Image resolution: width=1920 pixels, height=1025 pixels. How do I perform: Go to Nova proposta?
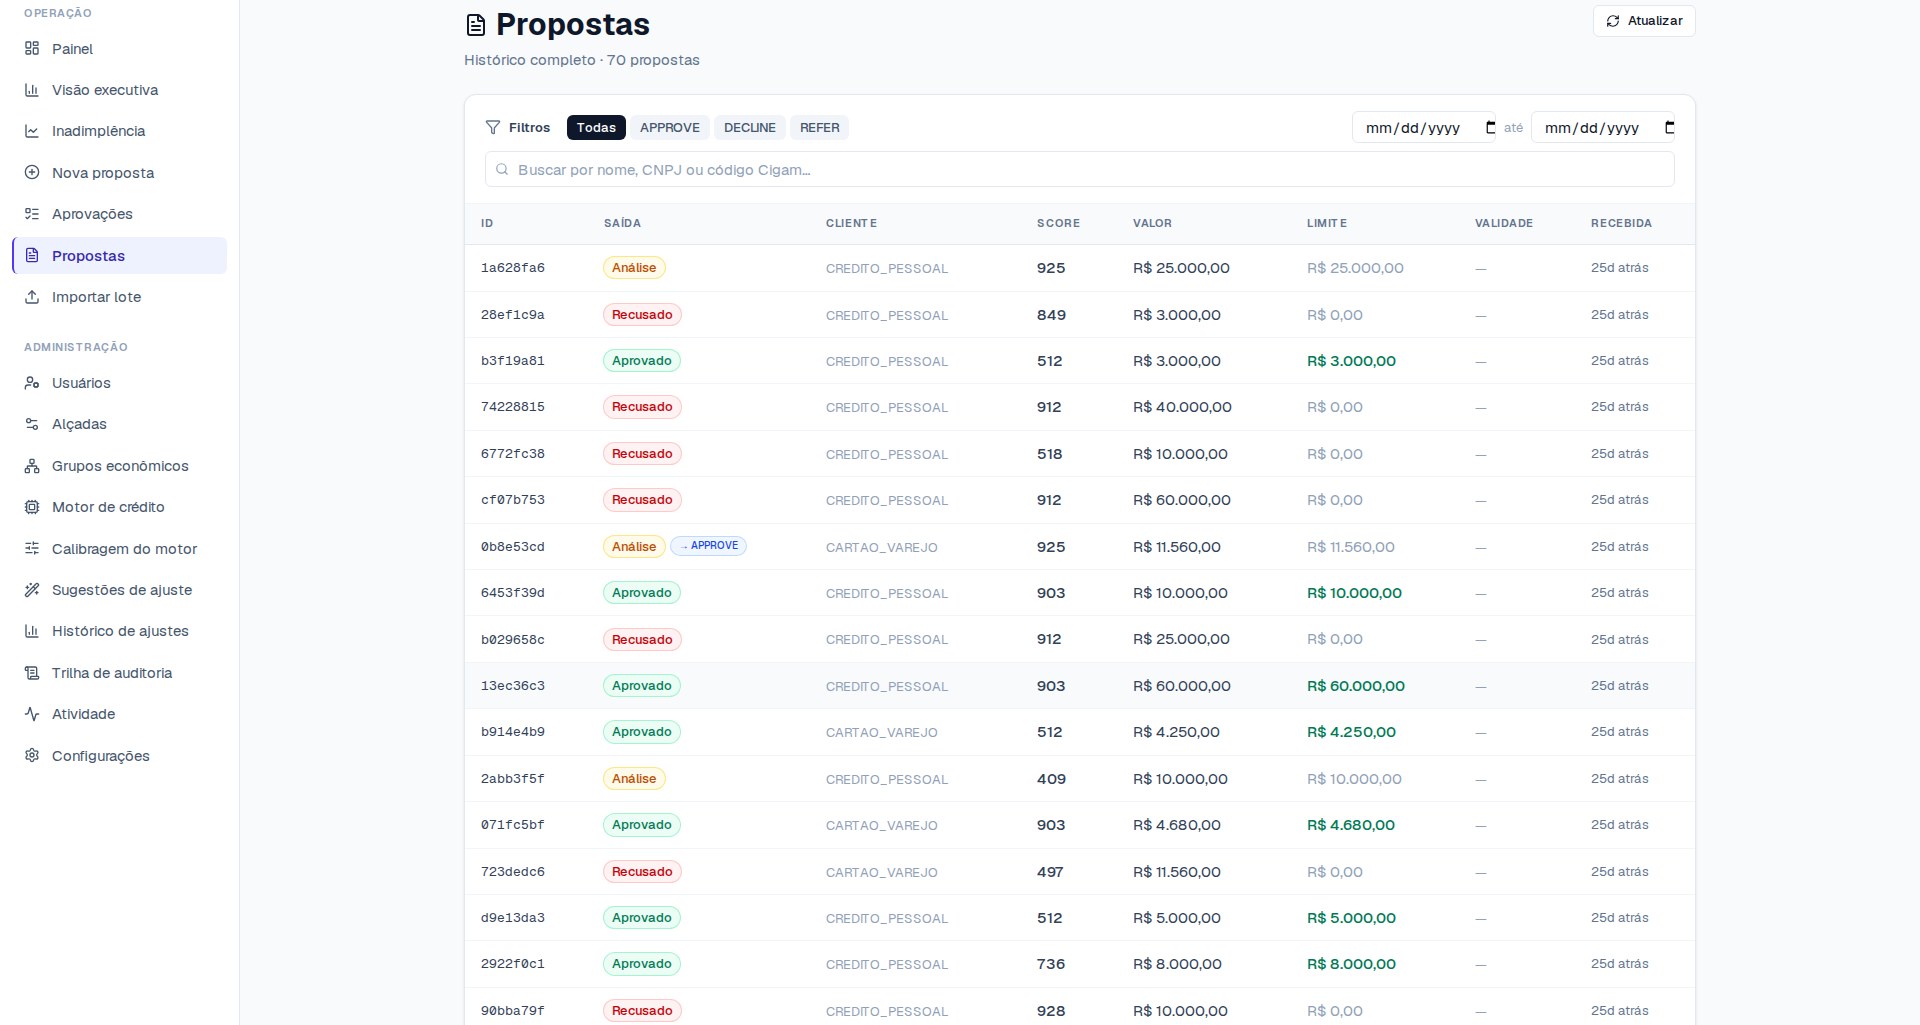119,172
